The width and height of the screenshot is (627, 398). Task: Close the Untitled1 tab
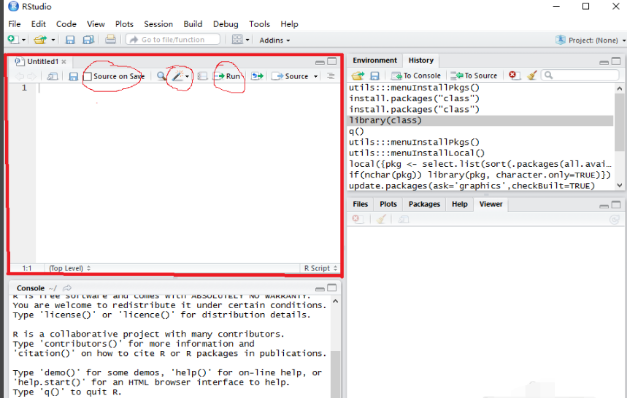[64, 62]
